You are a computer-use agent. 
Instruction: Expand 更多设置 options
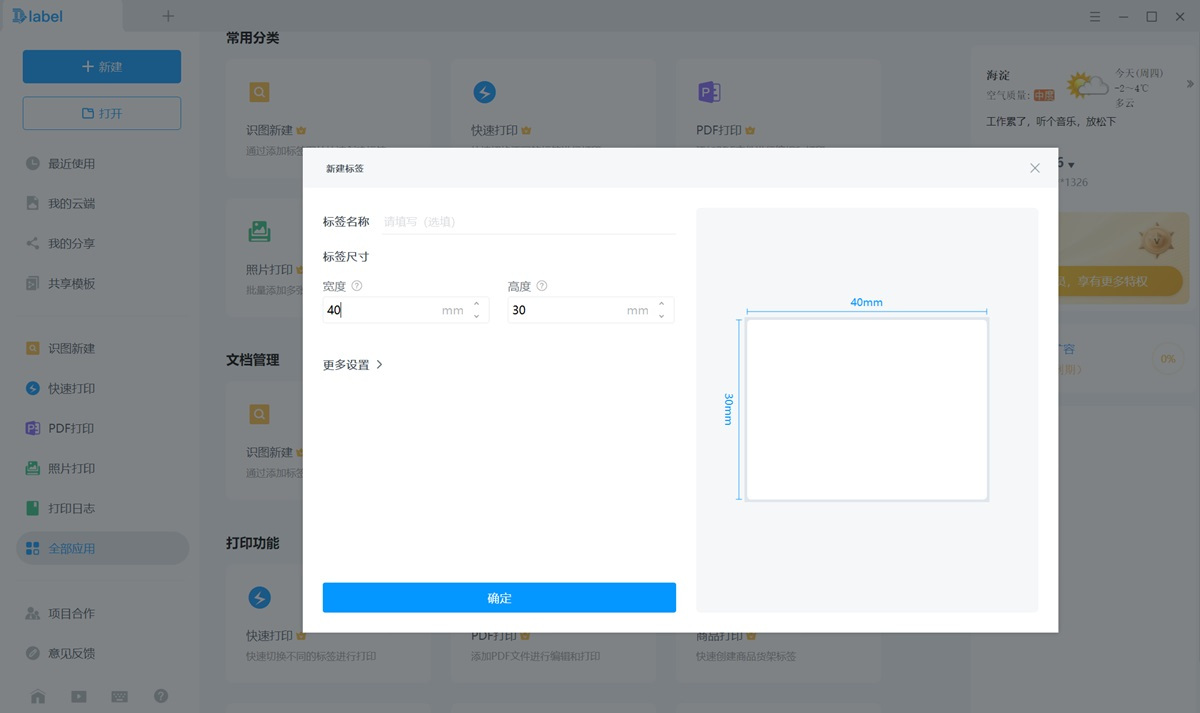353,365
